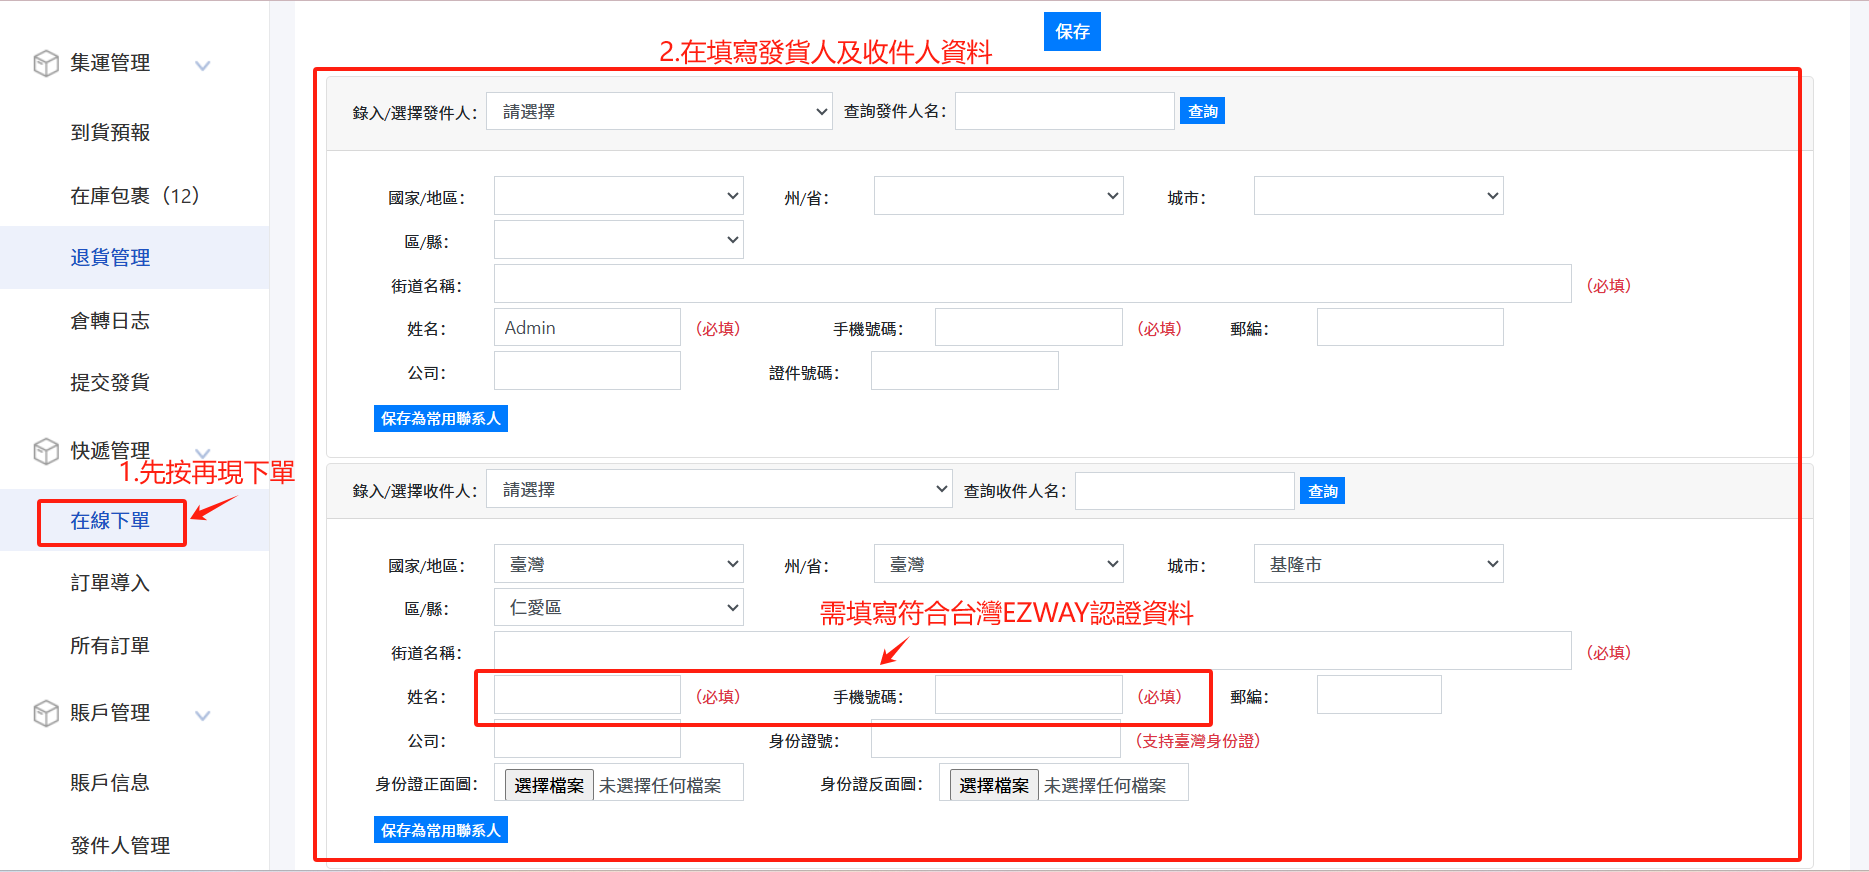Collapse the 集運管理 section chevron
The height and width of the screenshot is (872, 1869).
(203, 66)
